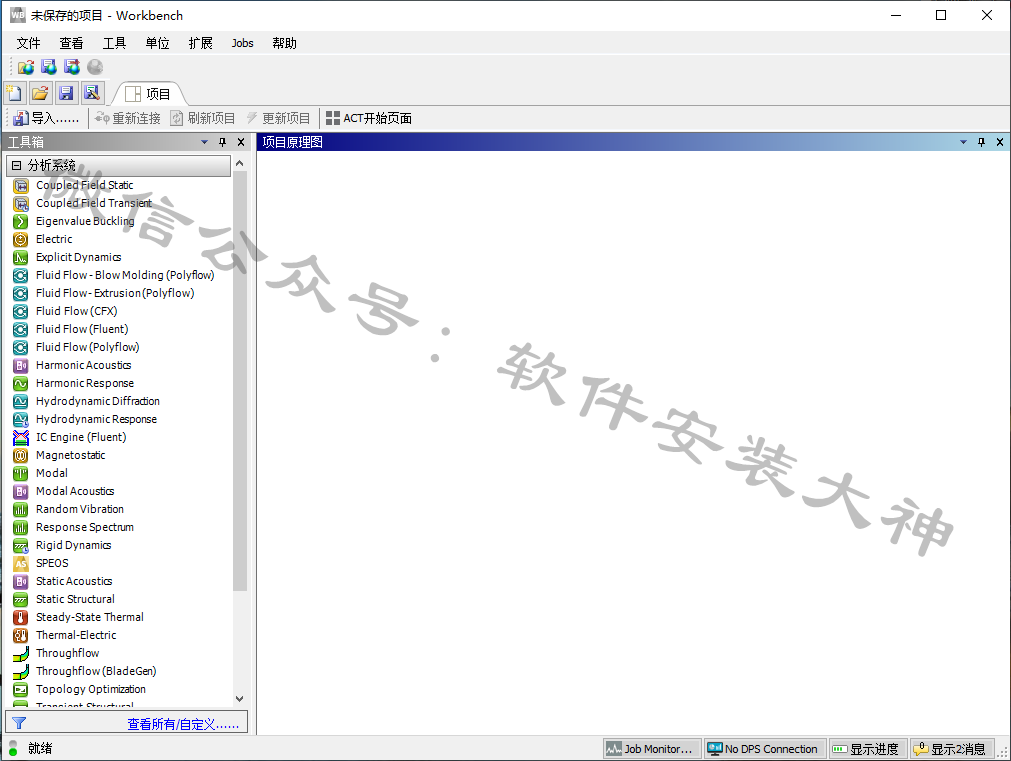Click the 导入...... import button
1011x761 pixels.
click(x=46, y=118)
